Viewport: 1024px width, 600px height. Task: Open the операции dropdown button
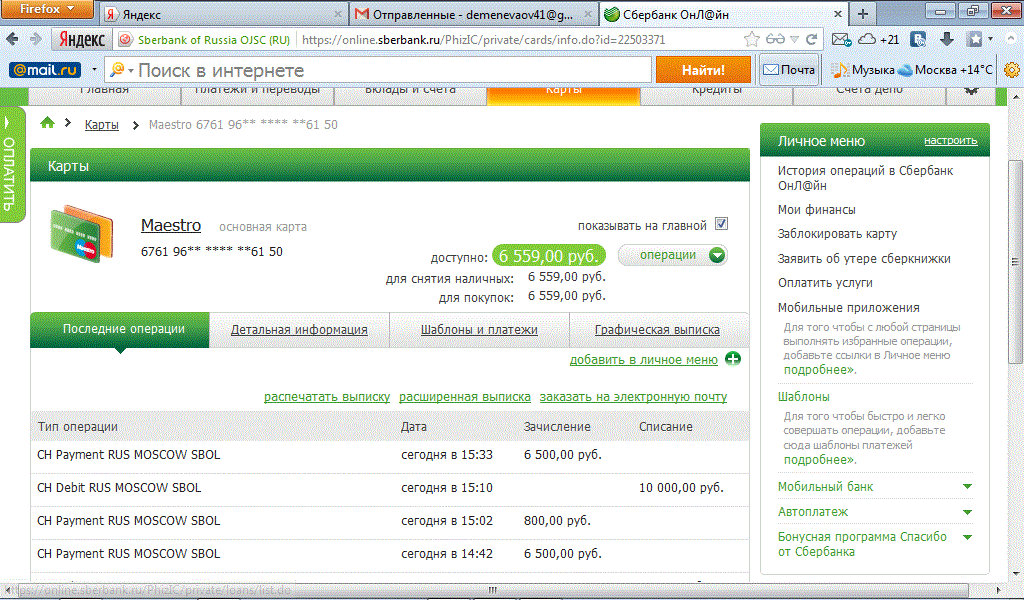(x=673, y=255)
